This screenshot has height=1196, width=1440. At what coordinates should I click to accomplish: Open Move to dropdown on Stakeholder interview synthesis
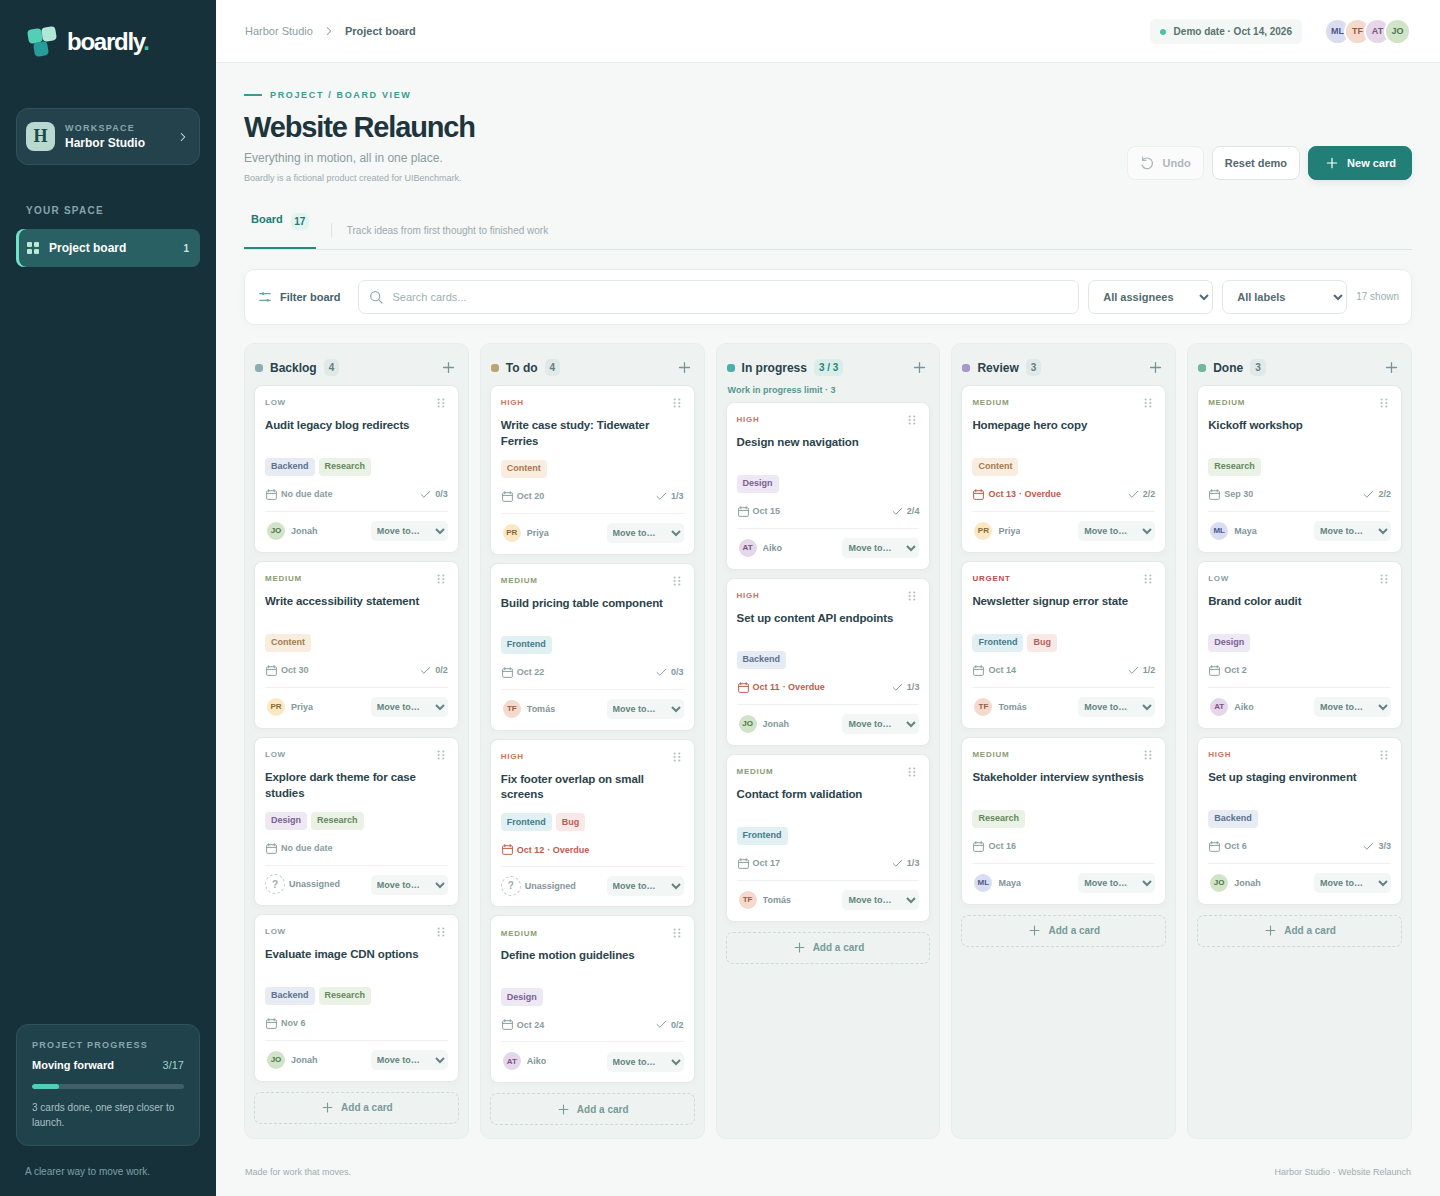click(x=1116, y=883)
